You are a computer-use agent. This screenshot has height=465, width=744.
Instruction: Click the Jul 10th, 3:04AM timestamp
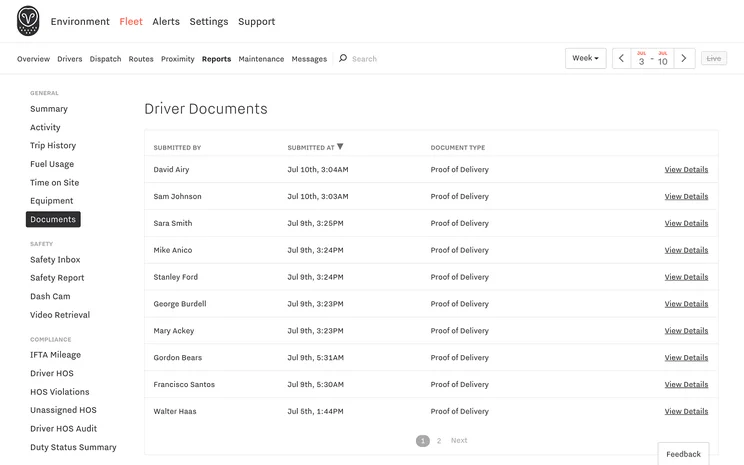click(x=317, y=169)
